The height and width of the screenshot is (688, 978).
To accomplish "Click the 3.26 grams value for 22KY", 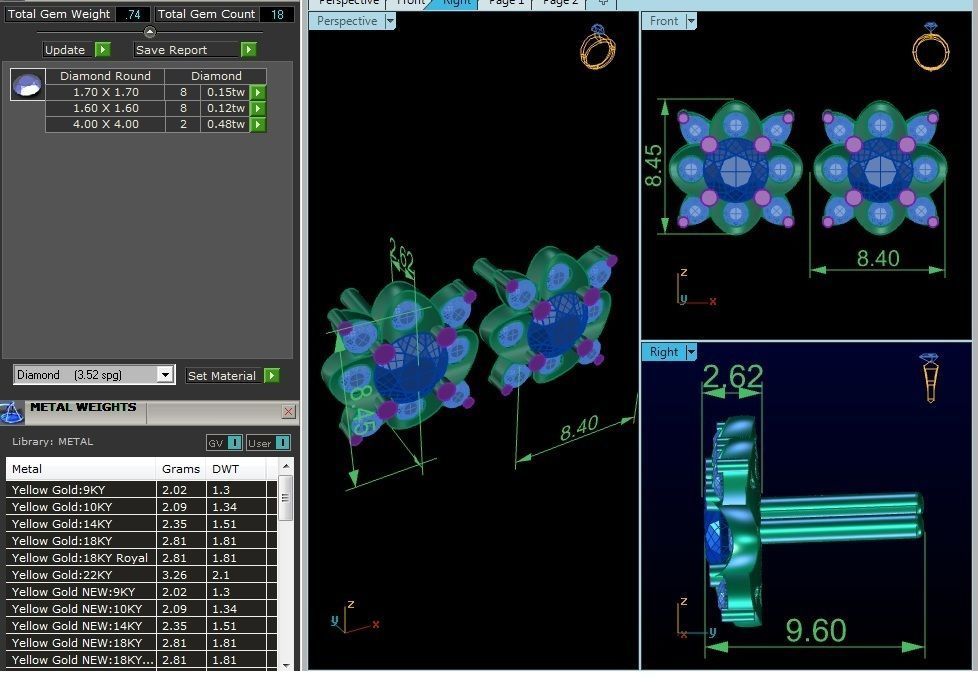I will [x=174, y=574].
